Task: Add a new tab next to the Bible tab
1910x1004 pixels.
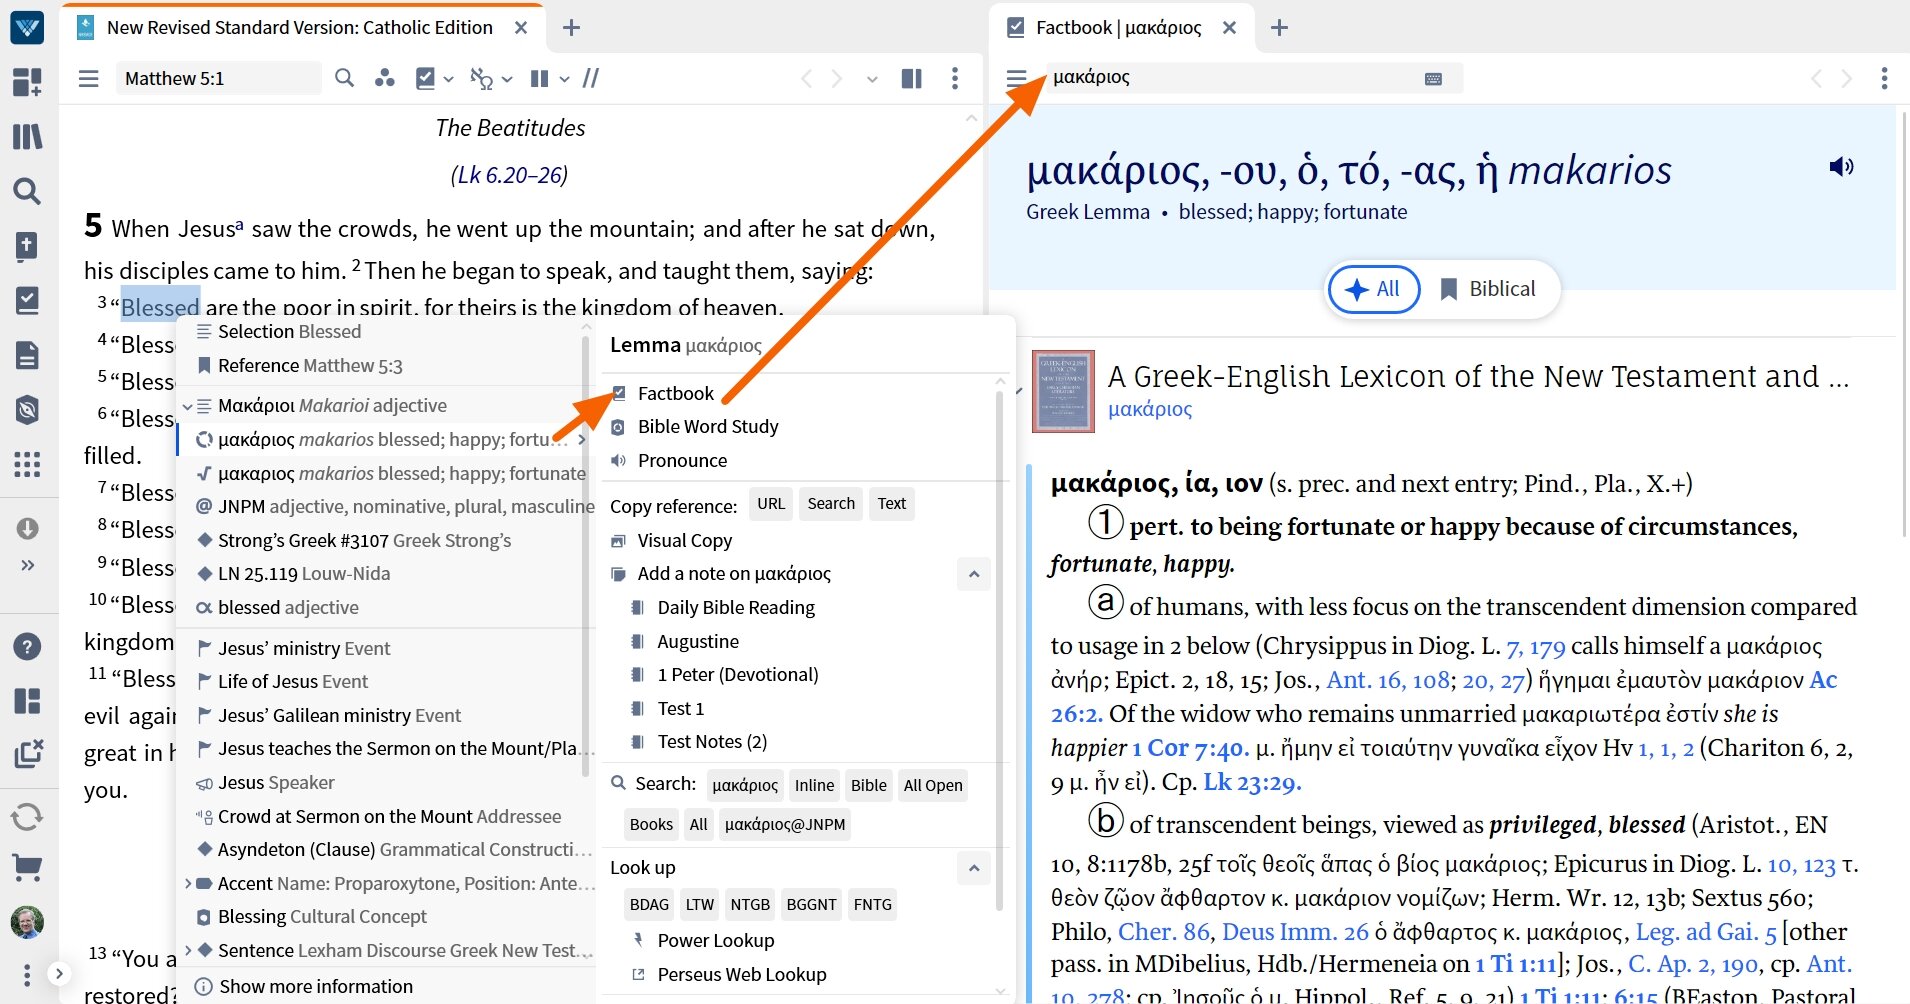Action: (572, 28)
